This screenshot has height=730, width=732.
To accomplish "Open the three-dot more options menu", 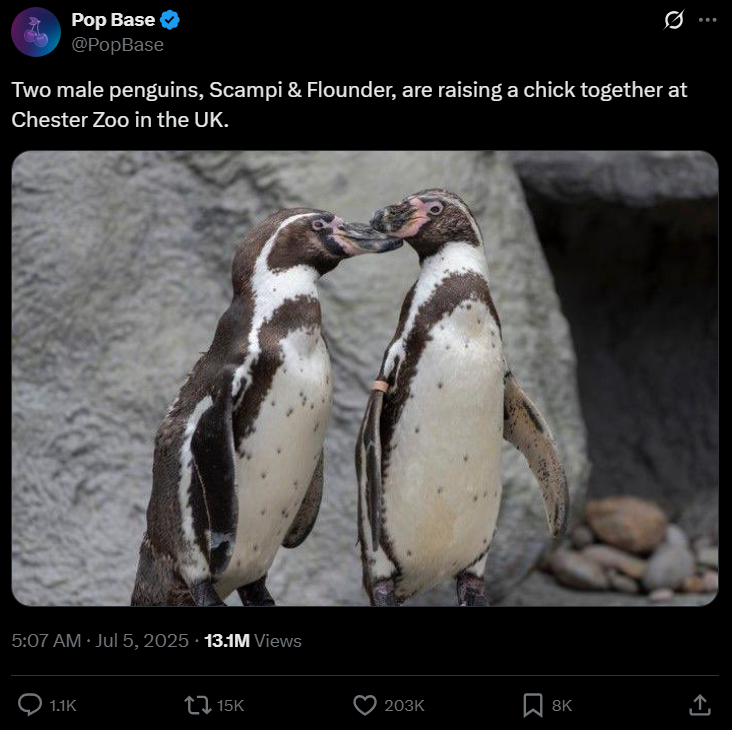I will click(x=707, y=20).
